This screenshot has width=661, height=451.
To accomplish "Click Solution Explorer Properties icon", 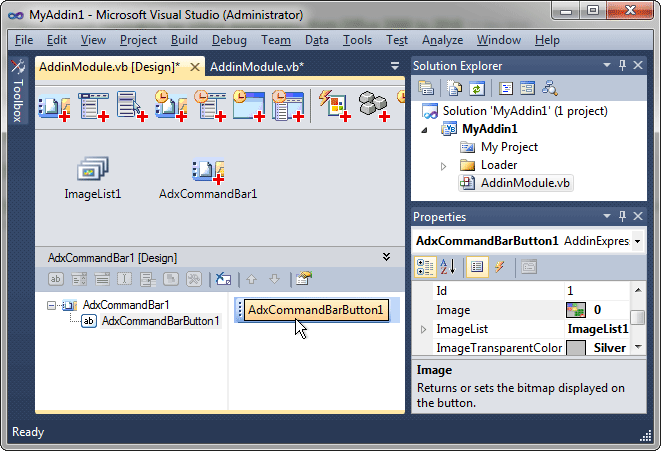I will pyautogui.click(x=426, y=88).
